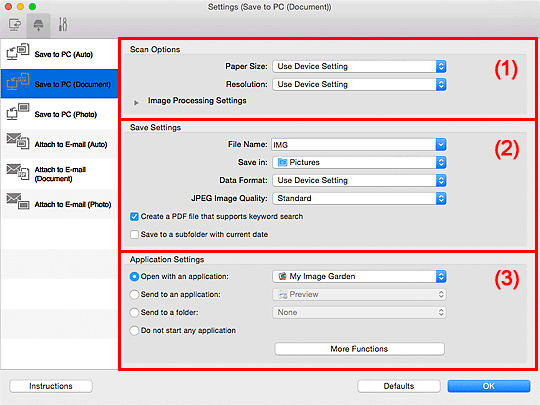The width and height of the screenshot is (540, 405).
Task: Open the Paper Size dropdown
Action: point(359,66)
